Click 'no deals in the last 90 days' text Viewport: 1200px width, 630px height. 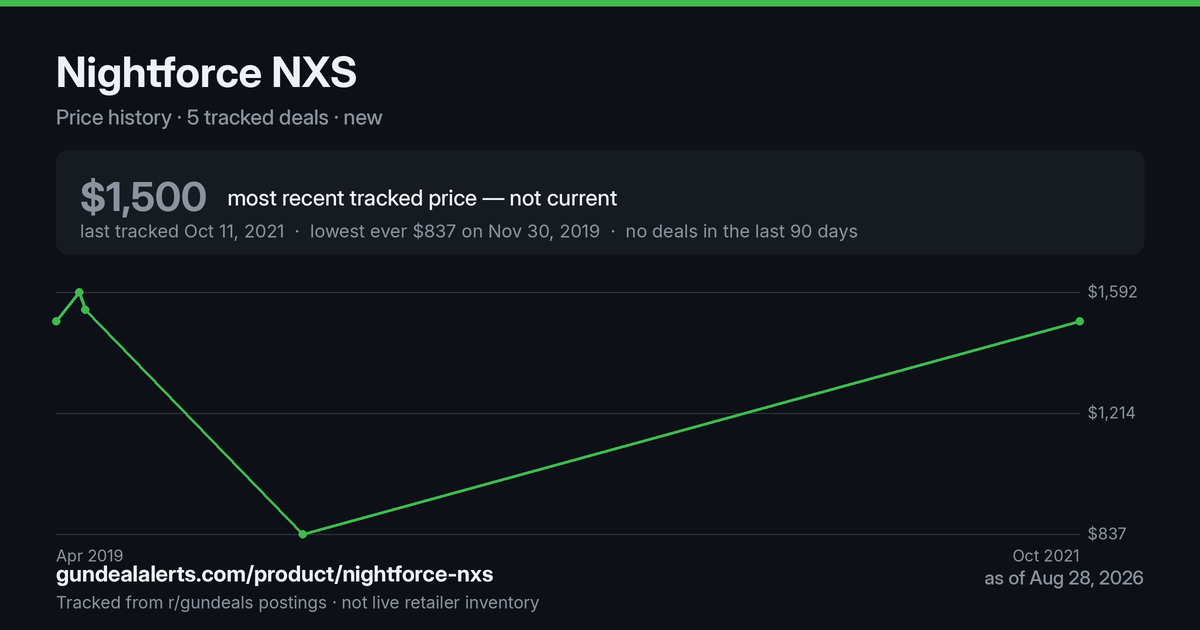[741, 231]
